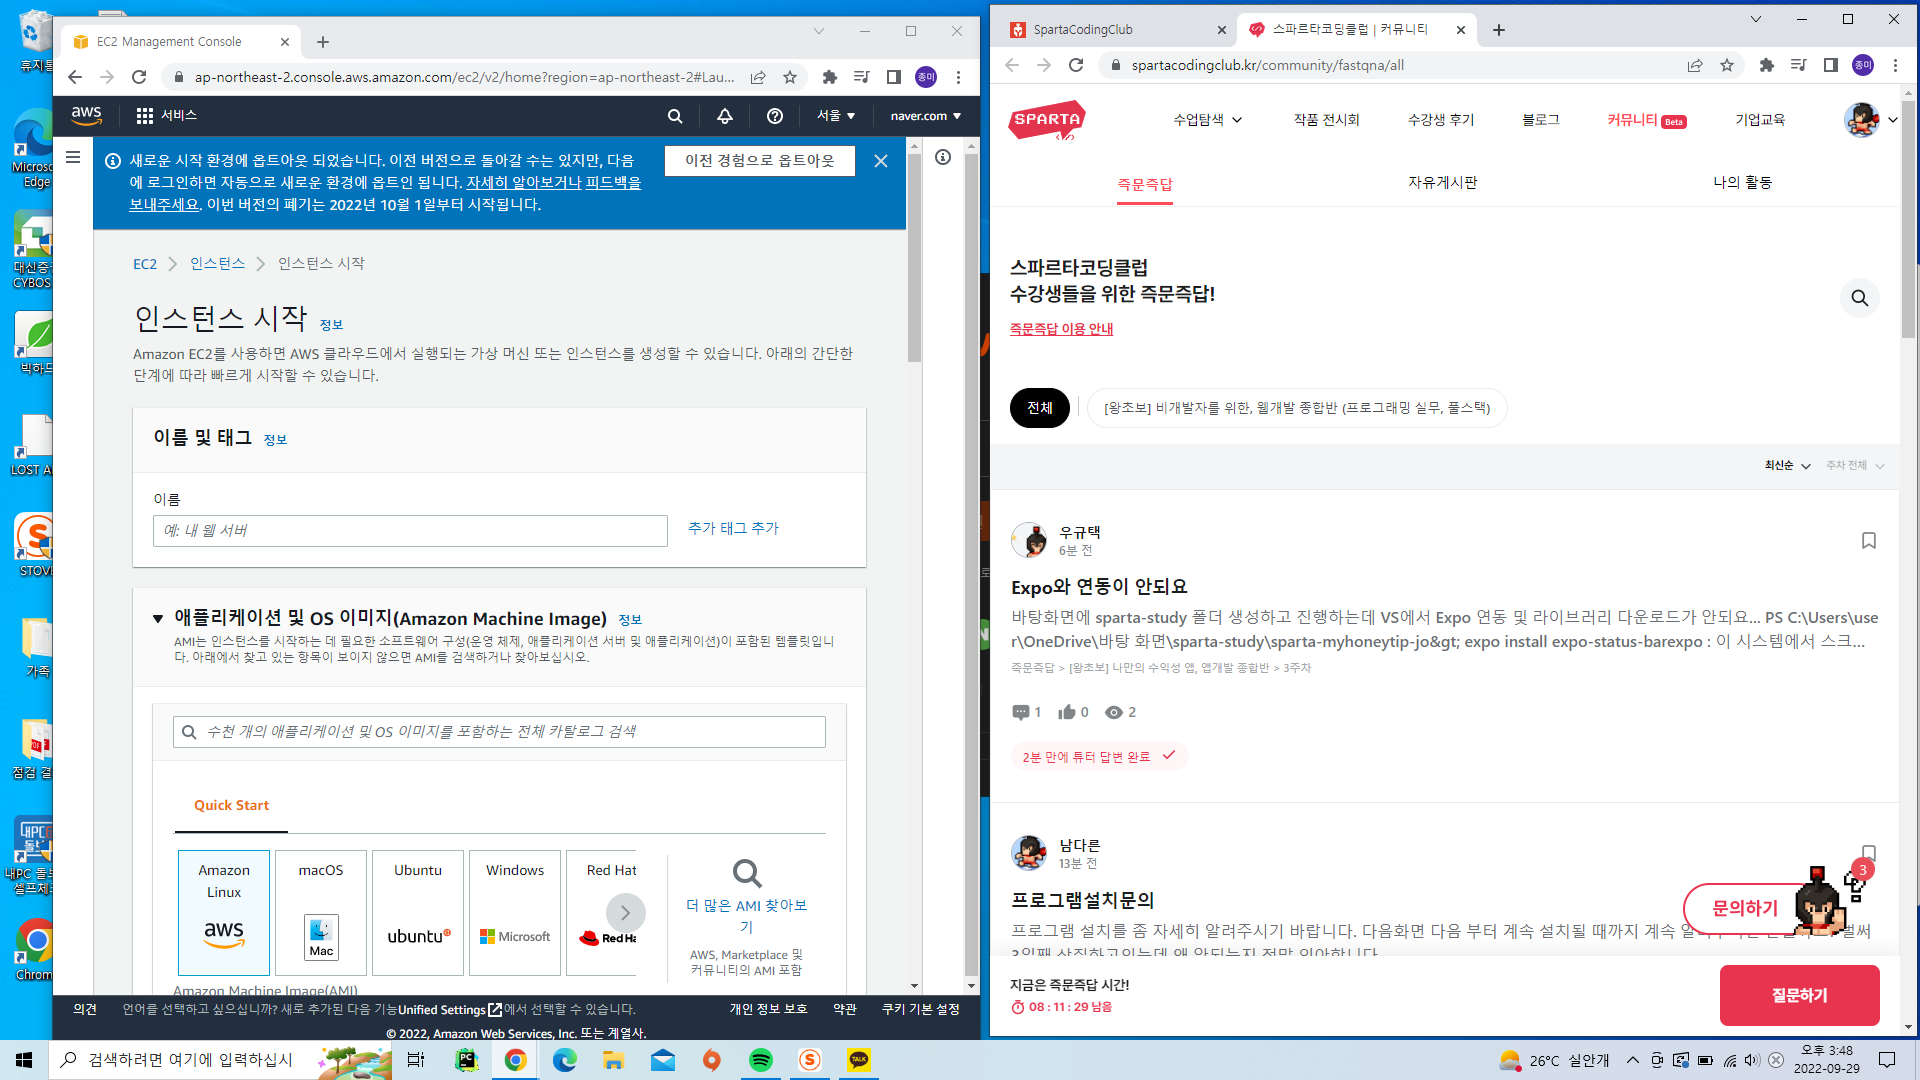Open 즉문즉답 이용 안내 link
1920x1080 pixels.
[1061, 329]
